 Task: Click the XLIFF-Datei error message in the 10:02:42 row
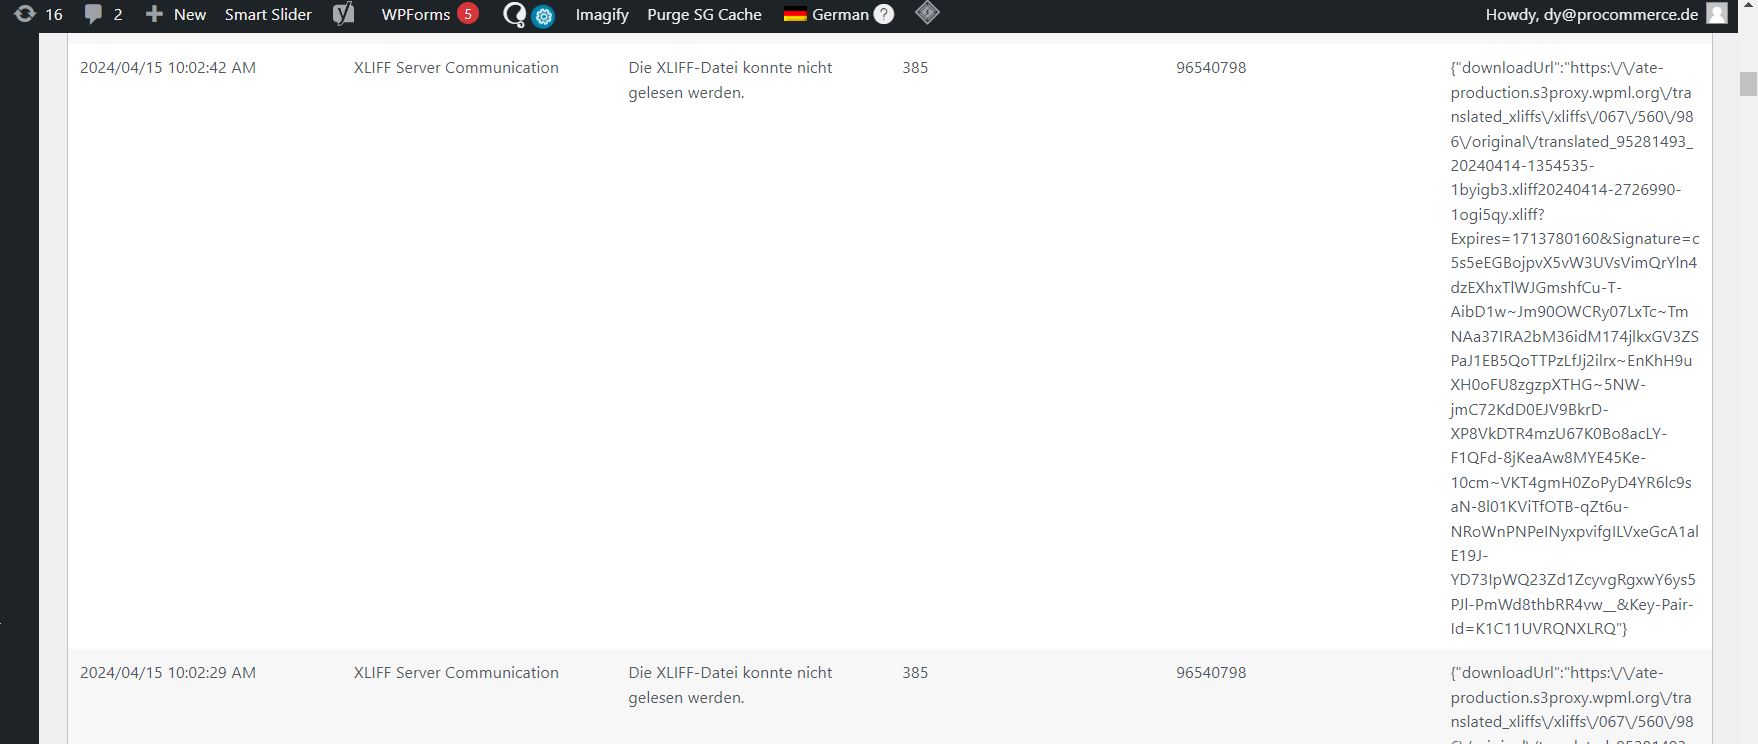pyautogui.click(x=730, y=80)
